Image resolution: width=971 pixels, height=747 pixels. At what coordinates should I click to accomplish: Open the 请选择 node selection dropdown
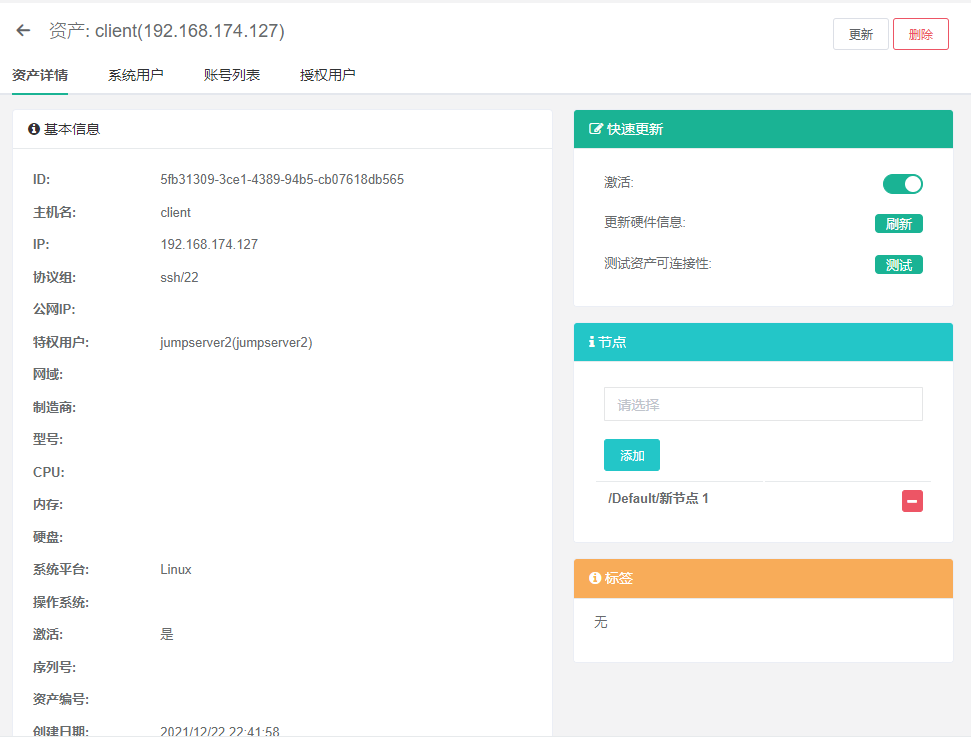763,404
